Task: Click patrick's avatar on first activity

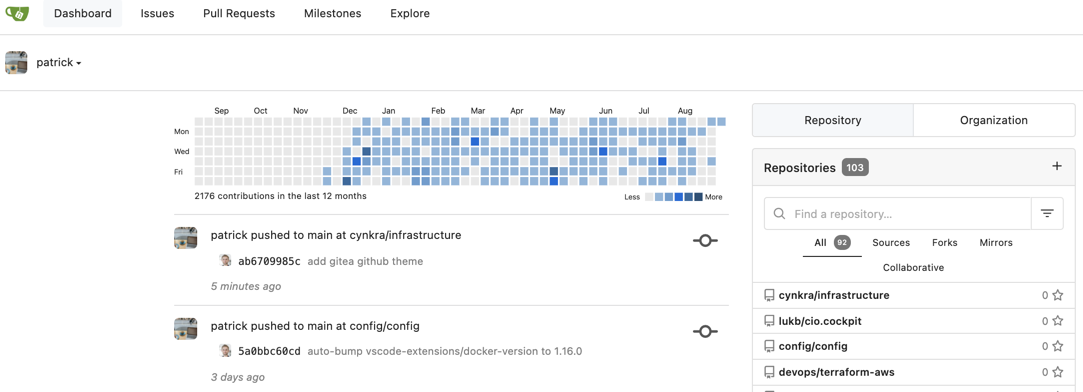Action: (x=185, y=238)
